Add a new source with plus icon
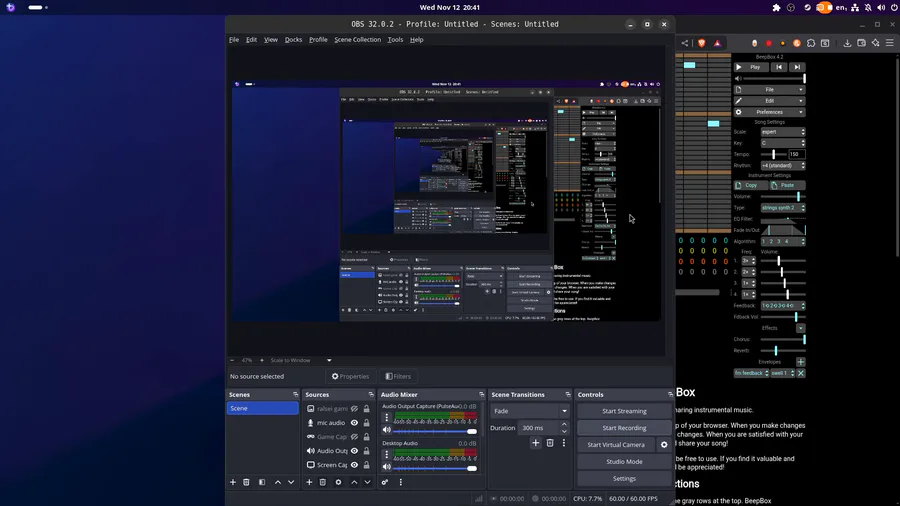Image resolution: width=900 pixels, height=506 pixels. coord(310,482)
